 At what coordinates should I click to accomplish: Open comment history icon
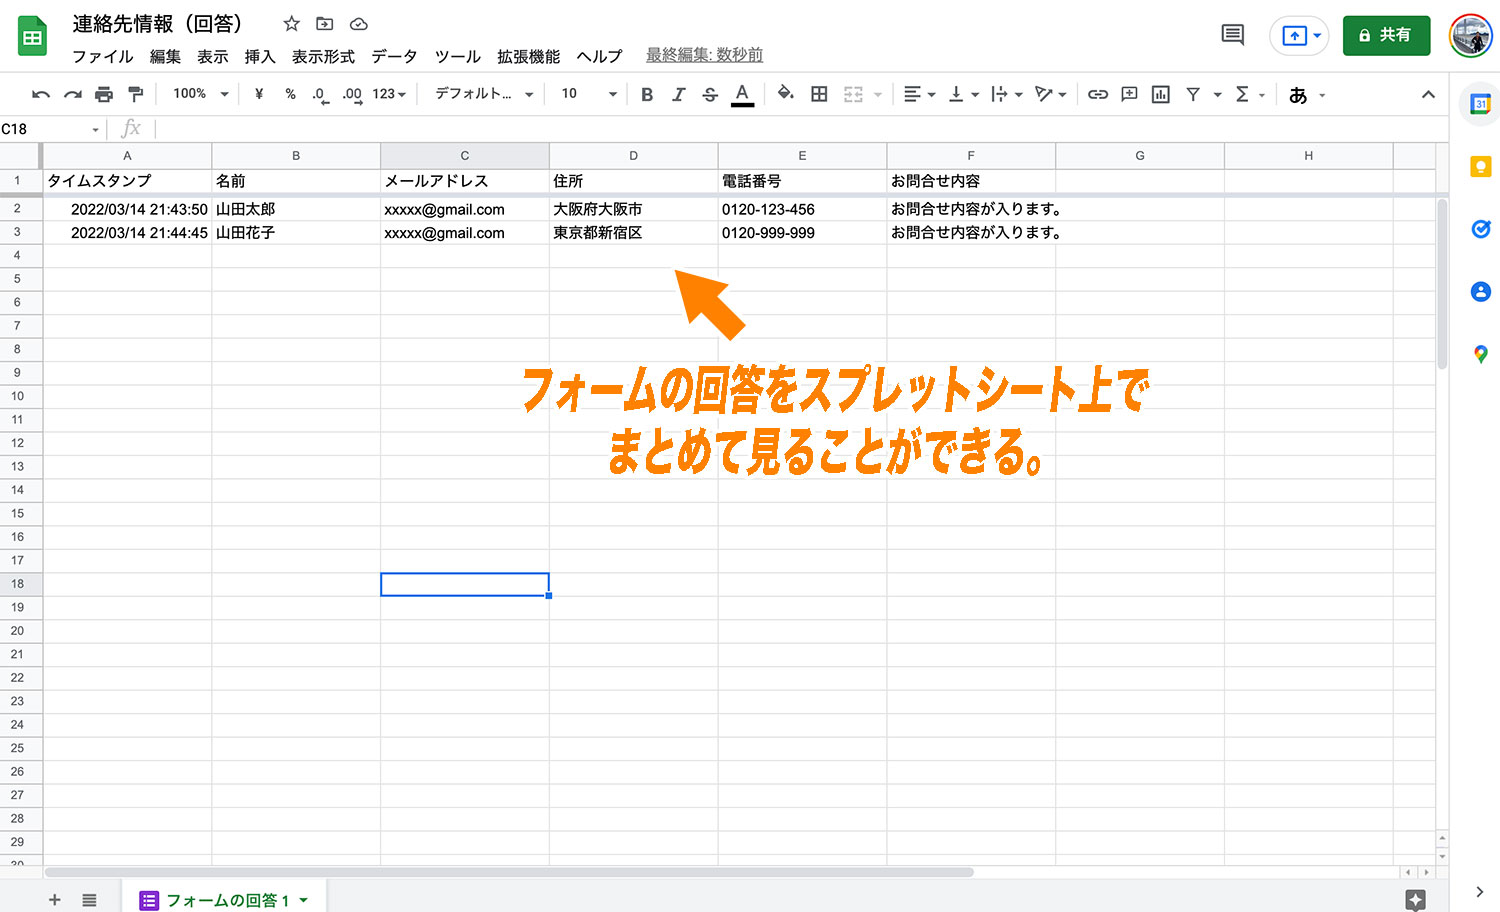1233,35
